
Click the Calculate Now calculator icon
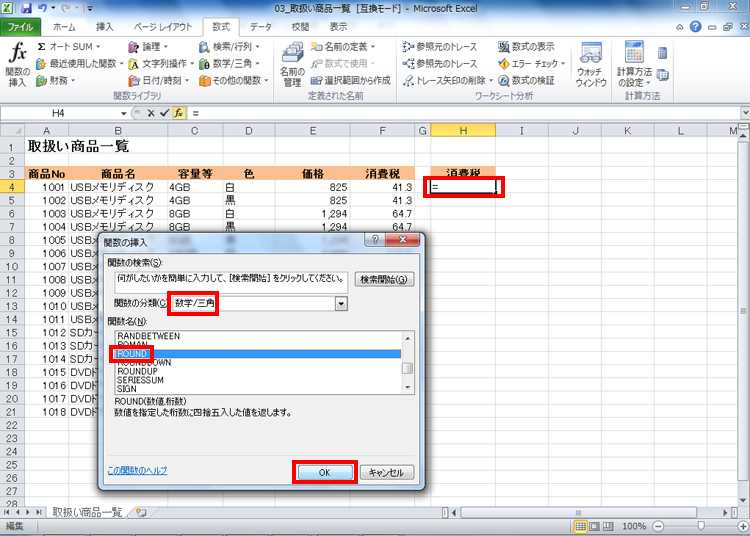662,53
